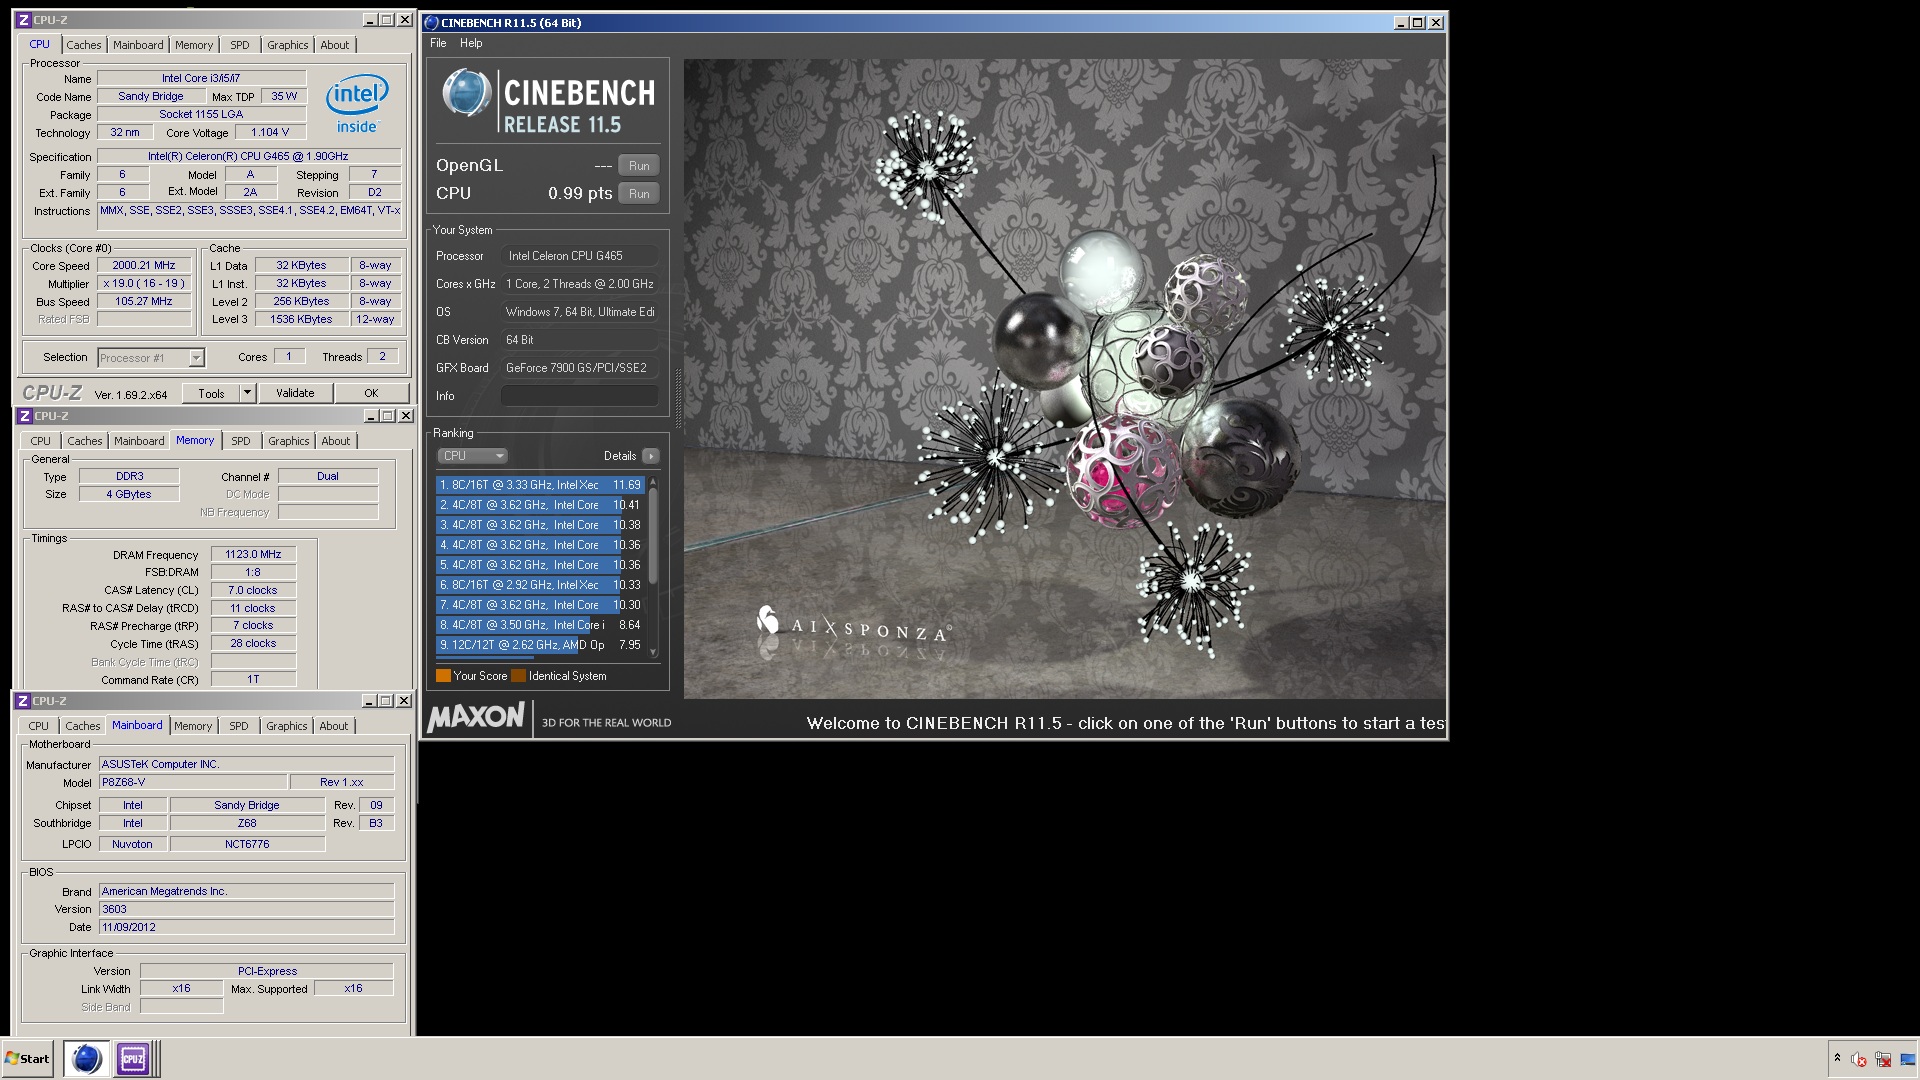1920x1080 pixels.
Task: Click ranking list scroll down arrow
Action: coord(653,652)
